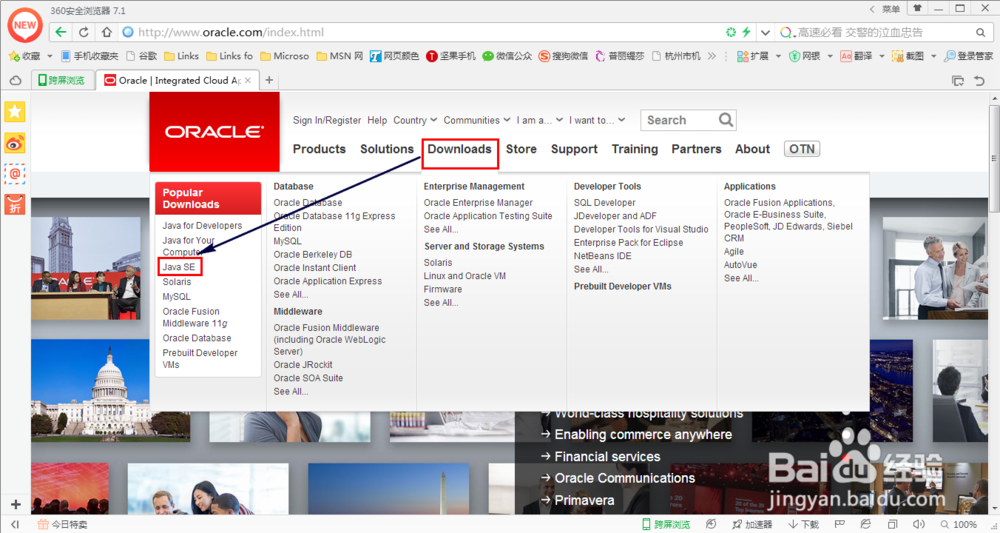This screenshot has width=1000, height=533.
Task: Click the 截图 screenshot toolbar icon
Action: (x=908, y=56)
